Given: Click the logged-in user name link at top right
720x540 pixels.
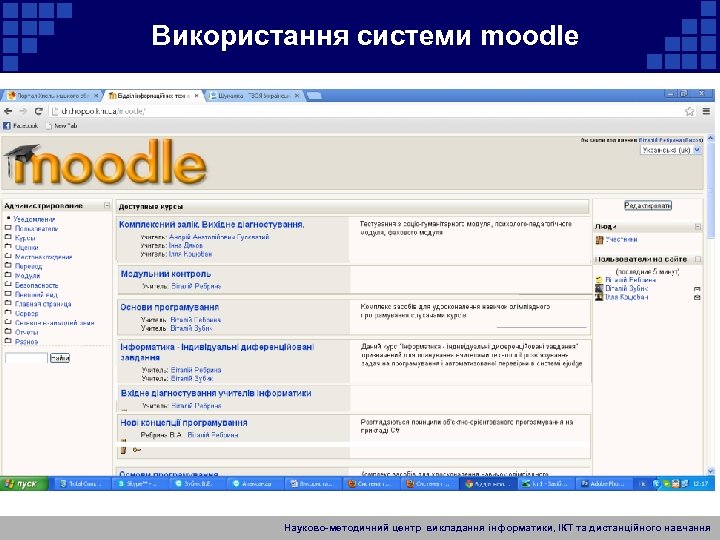Looking at the screenshot, I should coord(661,140).
